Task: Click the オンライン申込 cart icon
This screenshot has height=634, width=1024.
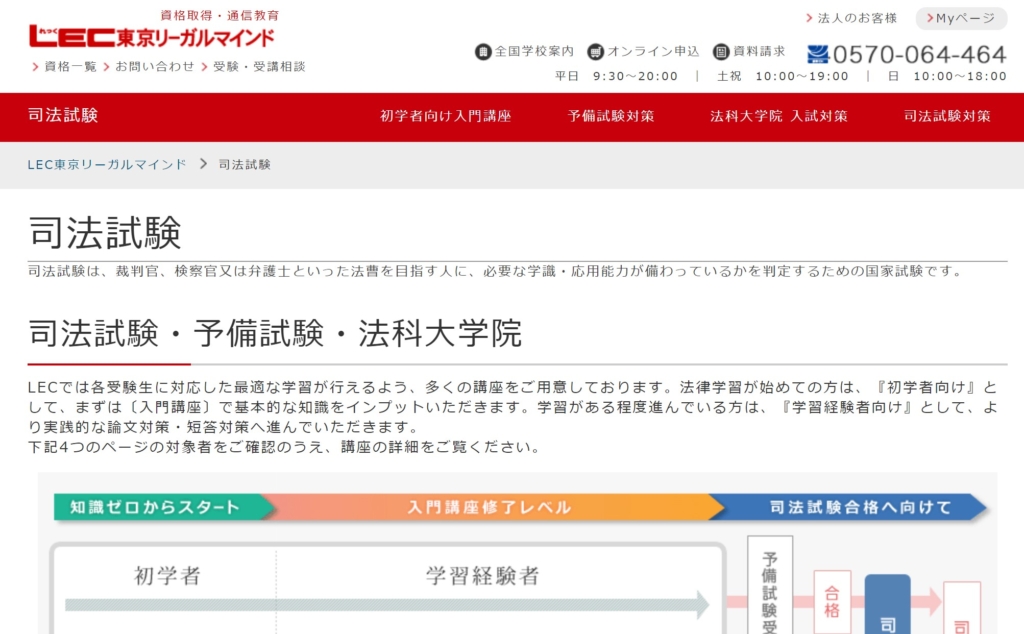Action: 595,52
